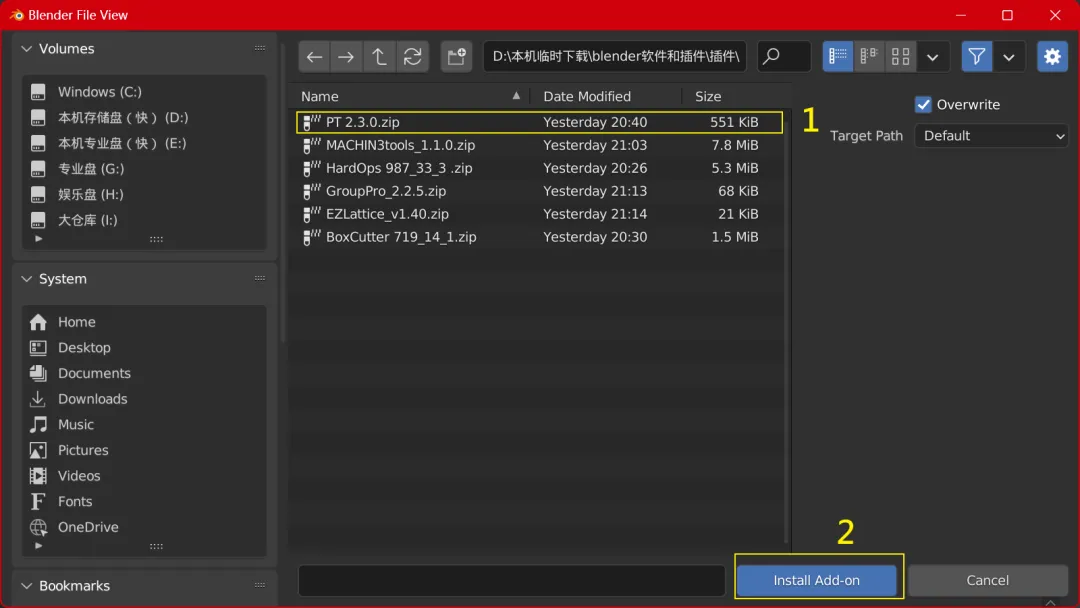
Task: Switch to horizontal list display mode
Action: click(869, 56)
